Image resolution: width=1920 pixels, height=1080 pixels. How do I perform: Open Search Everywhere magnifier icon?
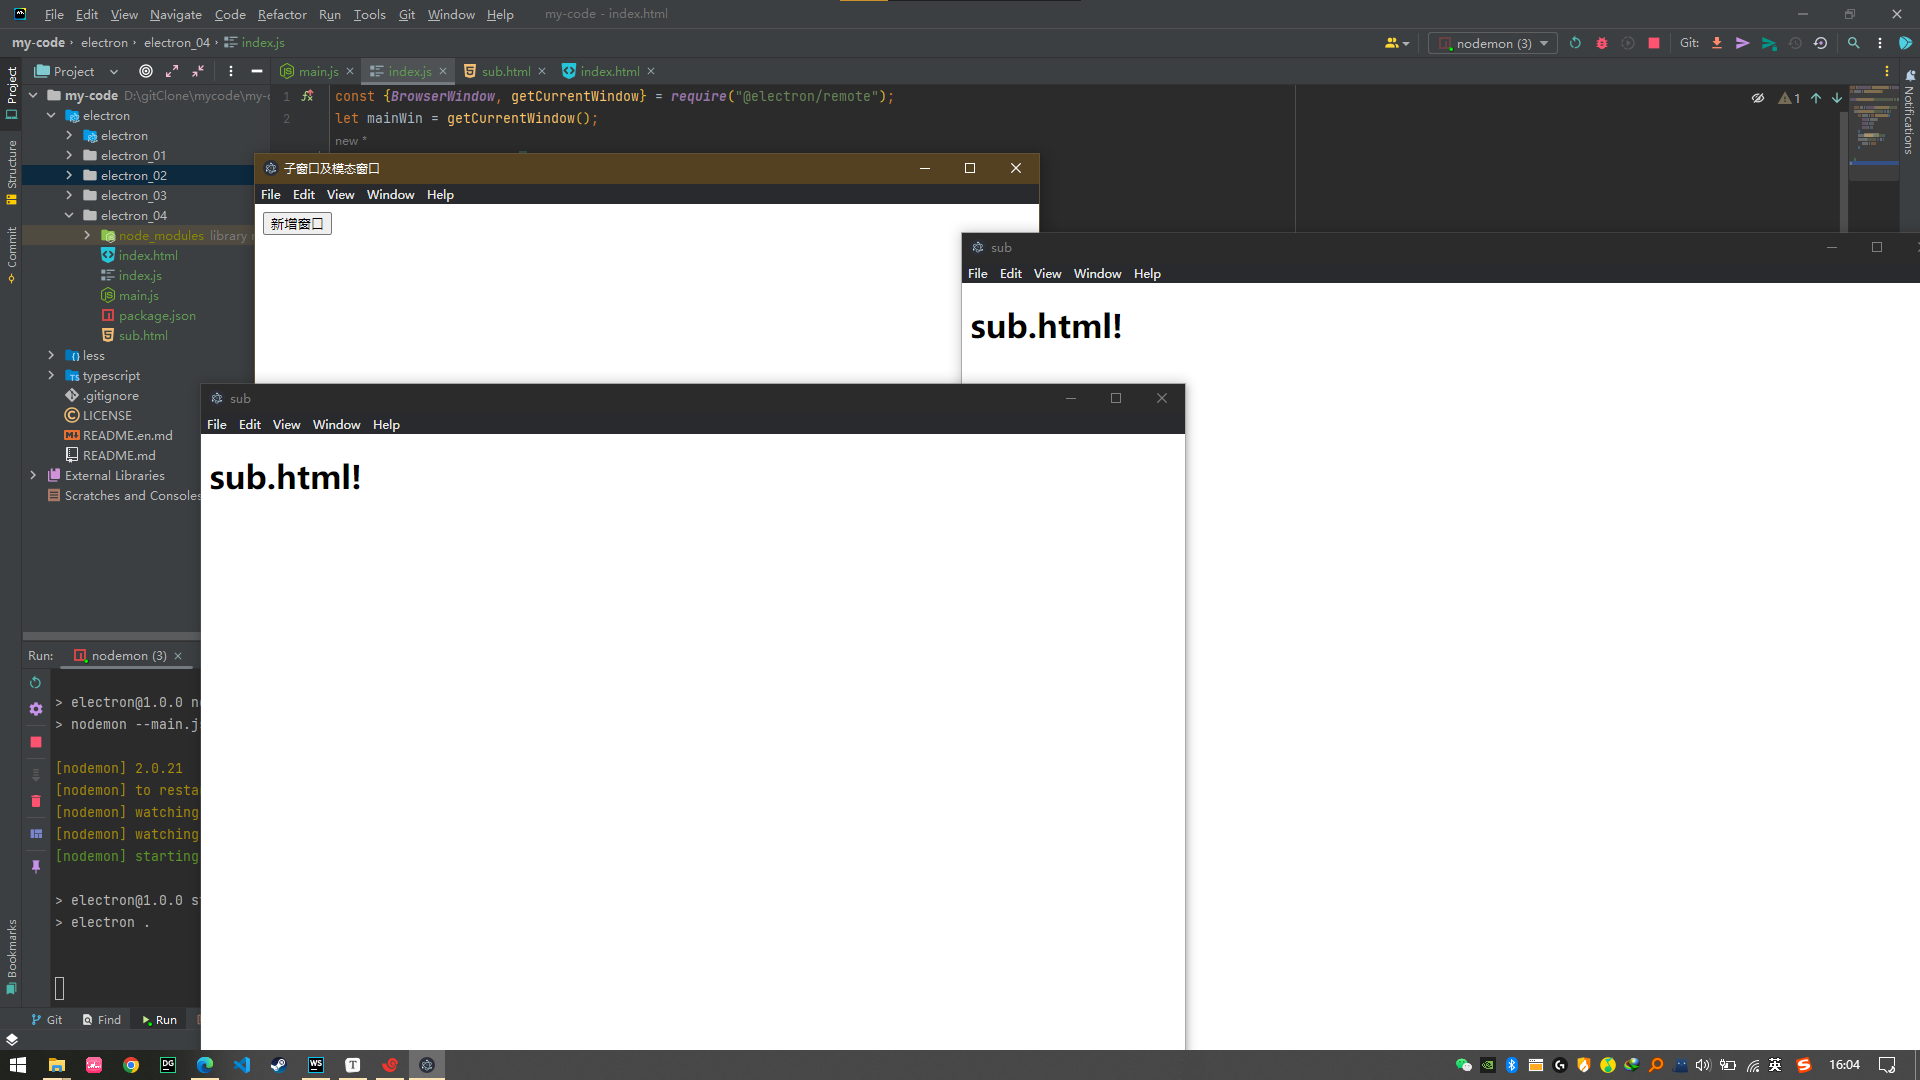click(x=1853, y=43)
